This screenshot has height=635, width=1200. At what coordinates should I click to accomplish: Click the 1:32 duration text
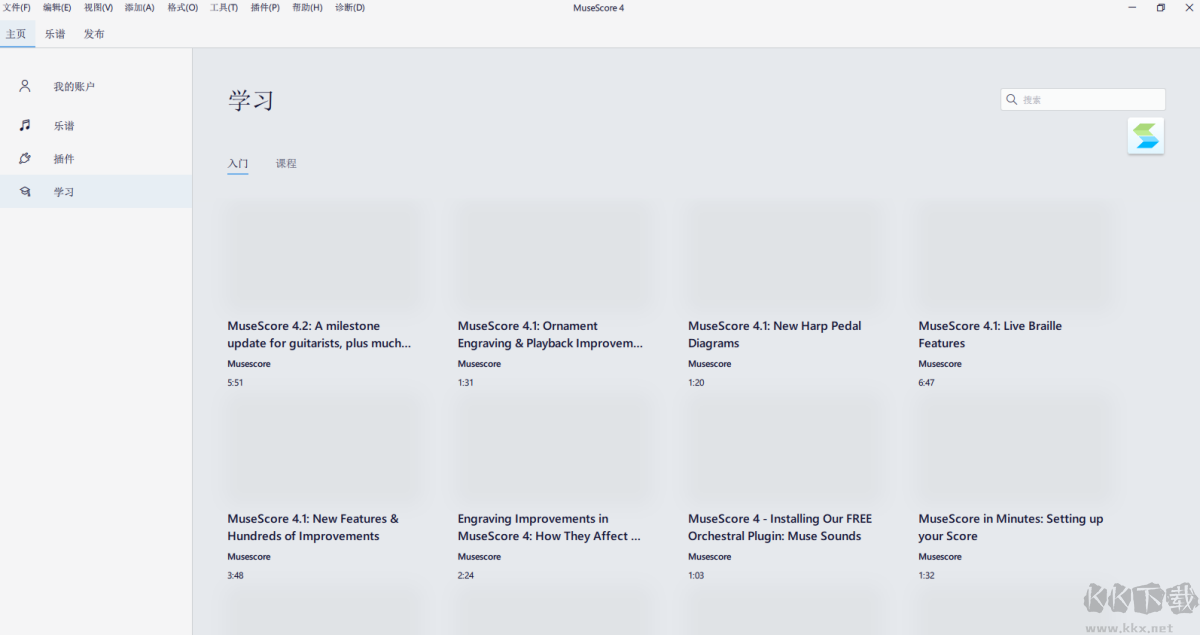tap(927, 576)
